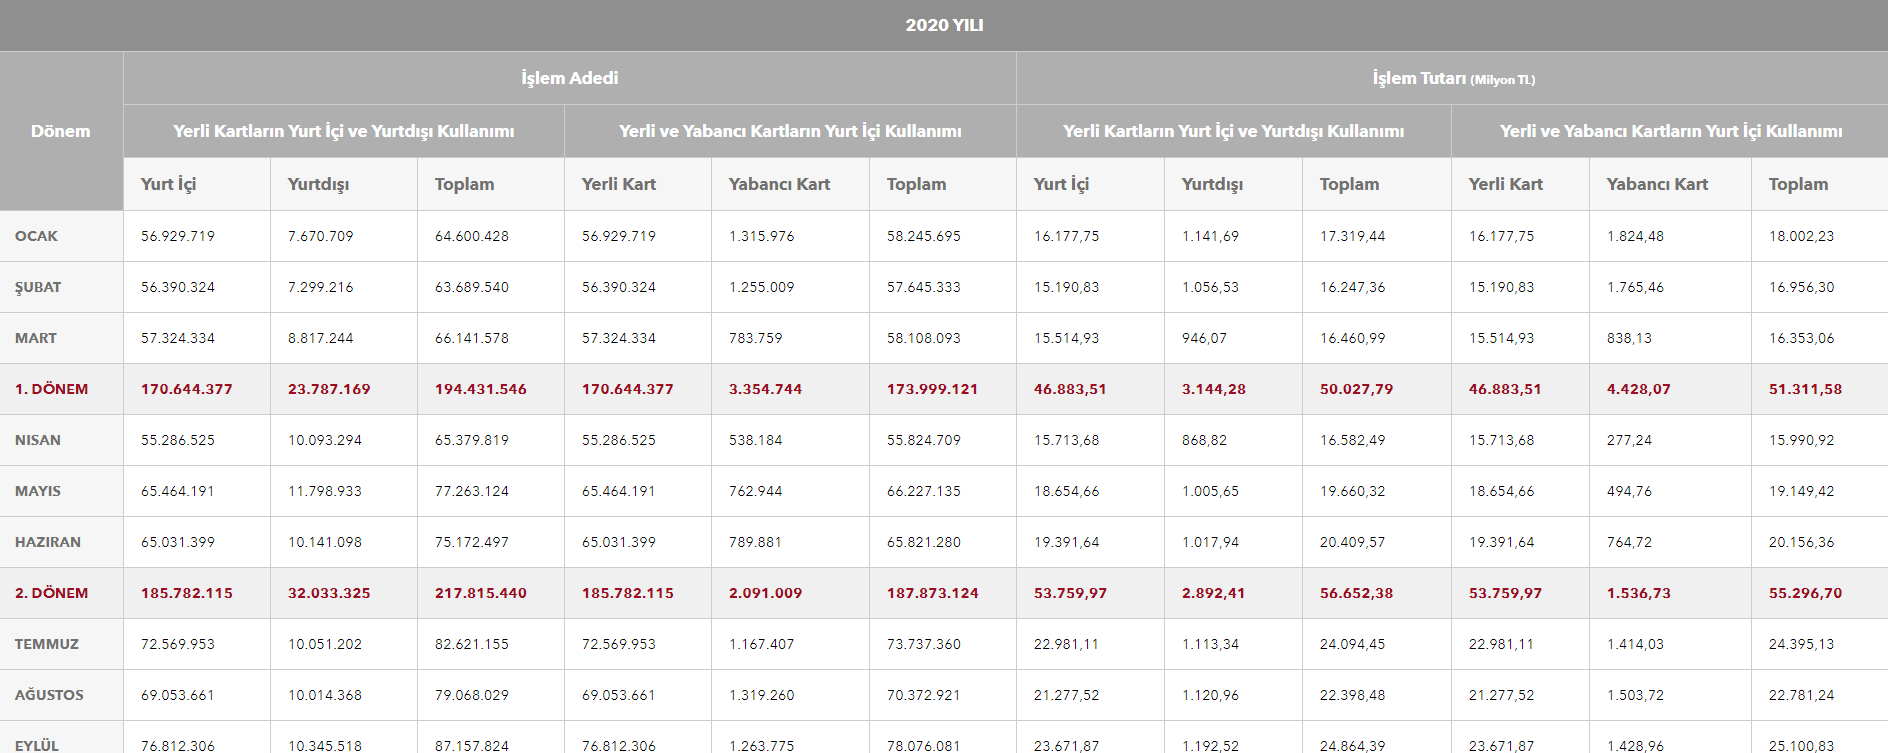Click value 19.149,42 in MAYIS row
Screen dimensions: 1888x753
pyautogui.click(x=1802, y=491)
